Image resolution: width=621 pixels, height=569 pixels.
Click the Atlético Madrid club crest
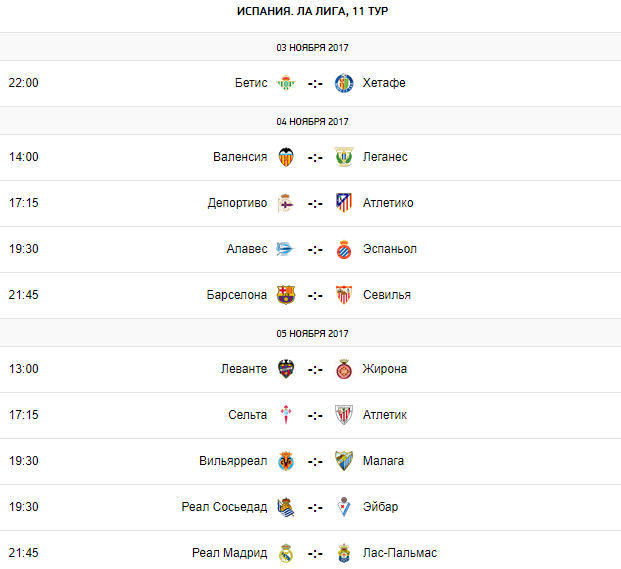(344, 203)
